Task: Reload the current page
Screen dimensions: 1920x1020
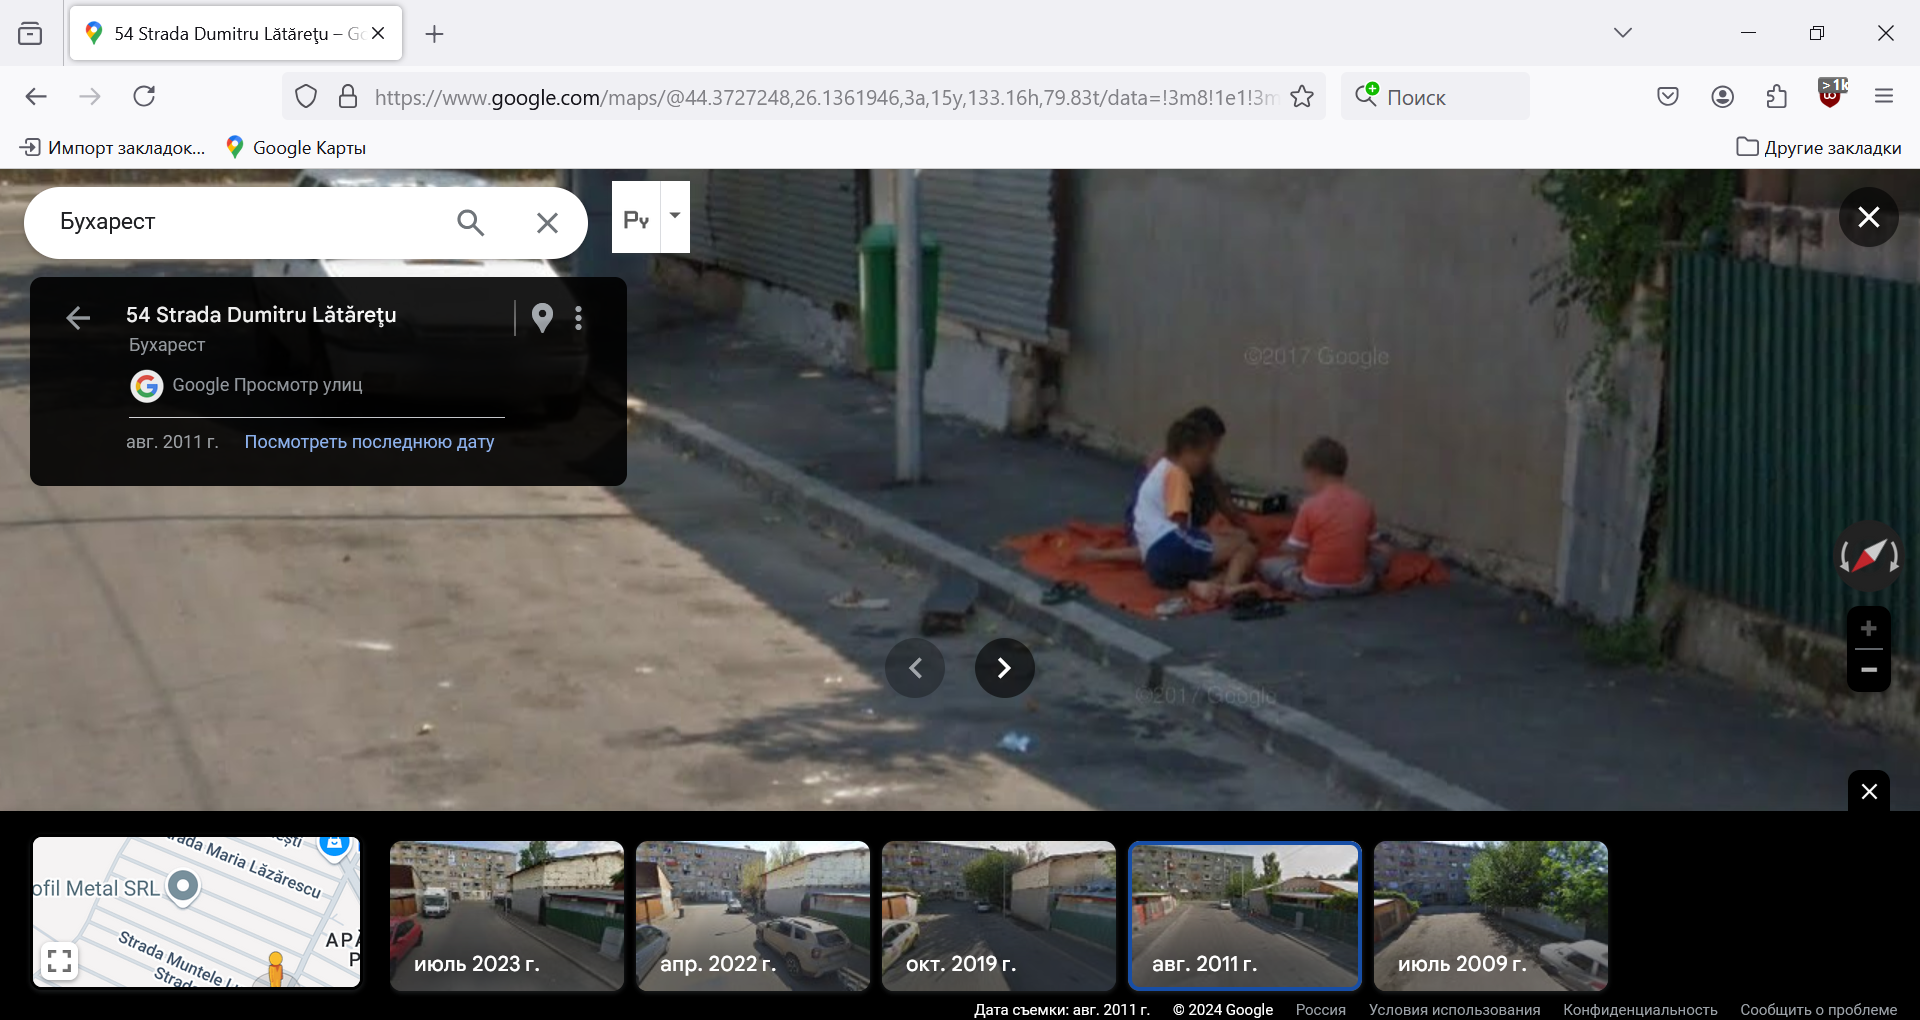Action: pos(144,96)
